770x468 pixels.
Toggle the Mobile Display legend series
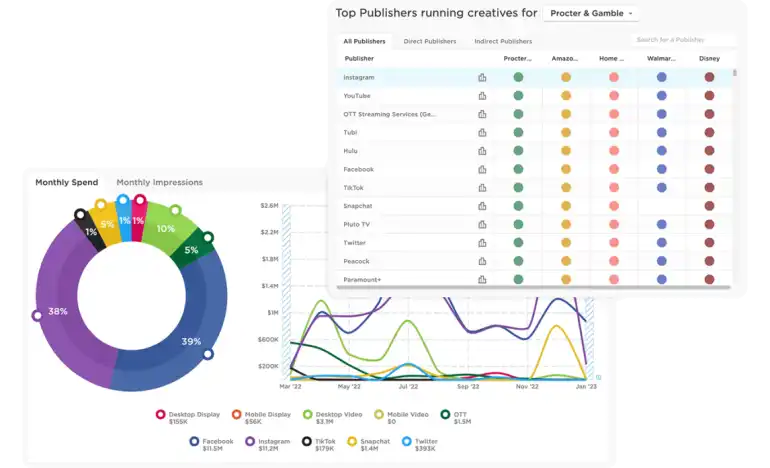[x=261, y=417]
